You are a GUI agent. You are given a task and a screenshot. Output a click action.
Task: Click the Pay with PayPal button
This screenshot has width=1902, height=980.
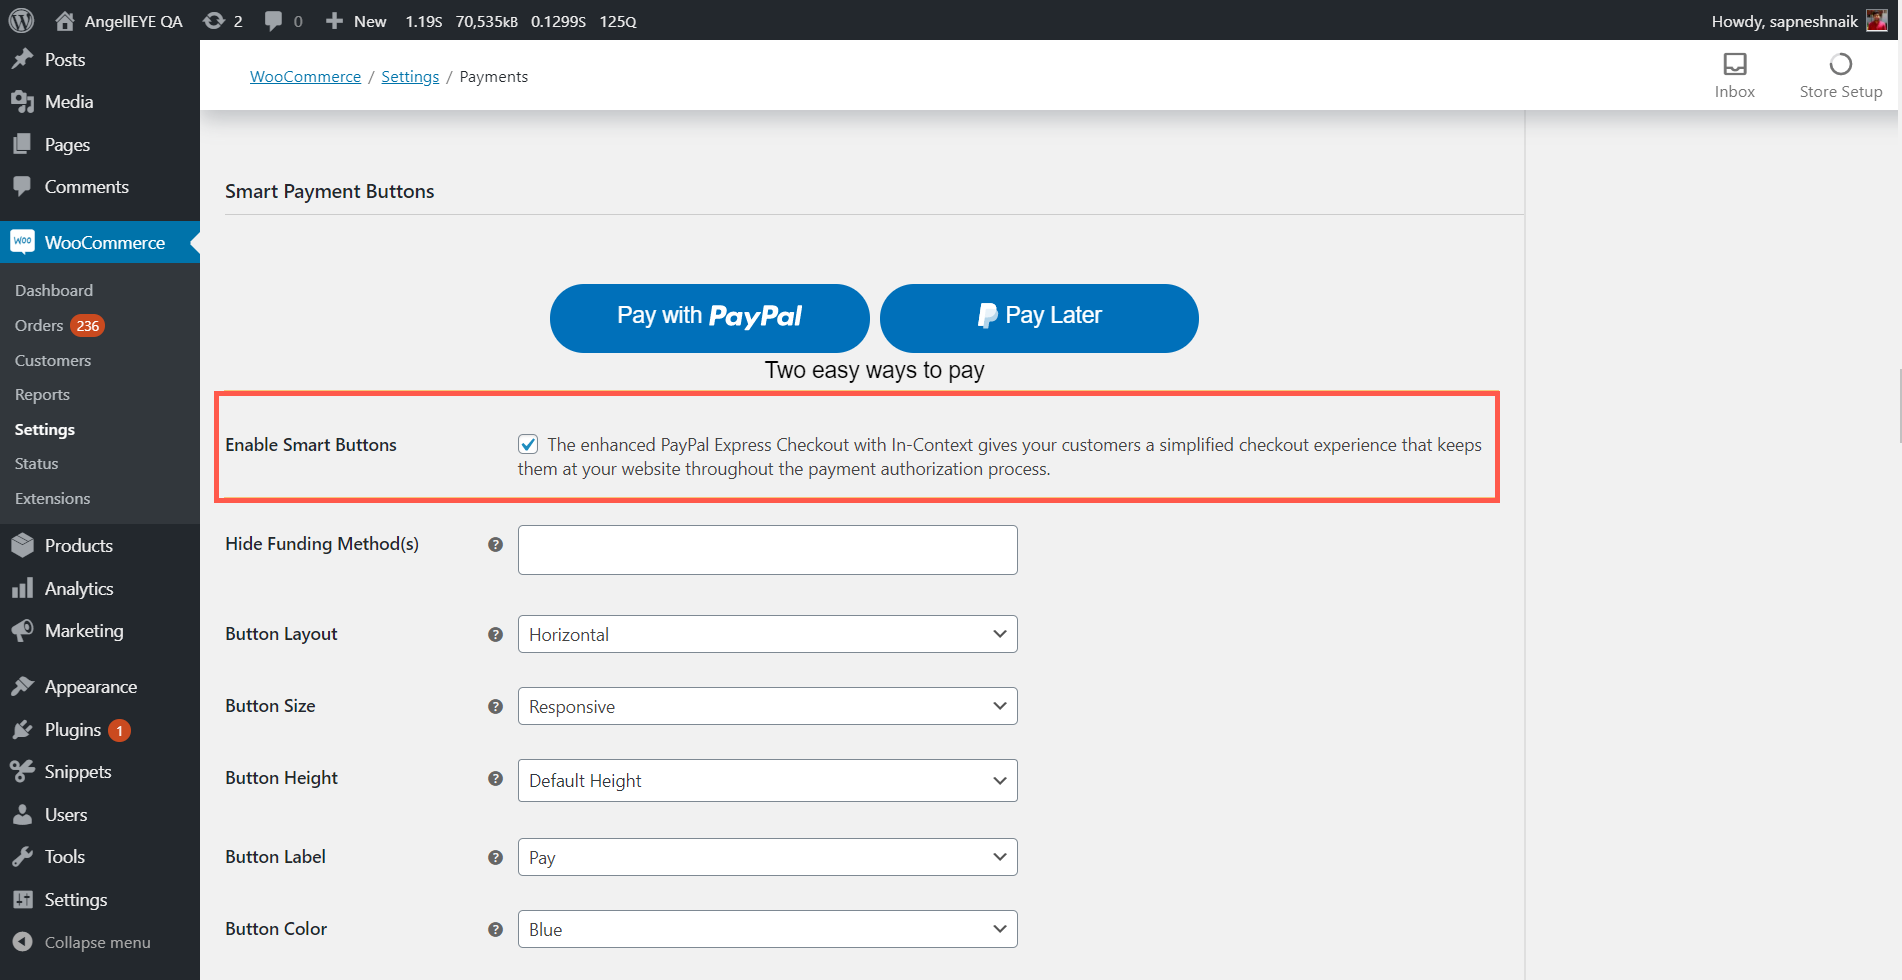pos(709,318)
